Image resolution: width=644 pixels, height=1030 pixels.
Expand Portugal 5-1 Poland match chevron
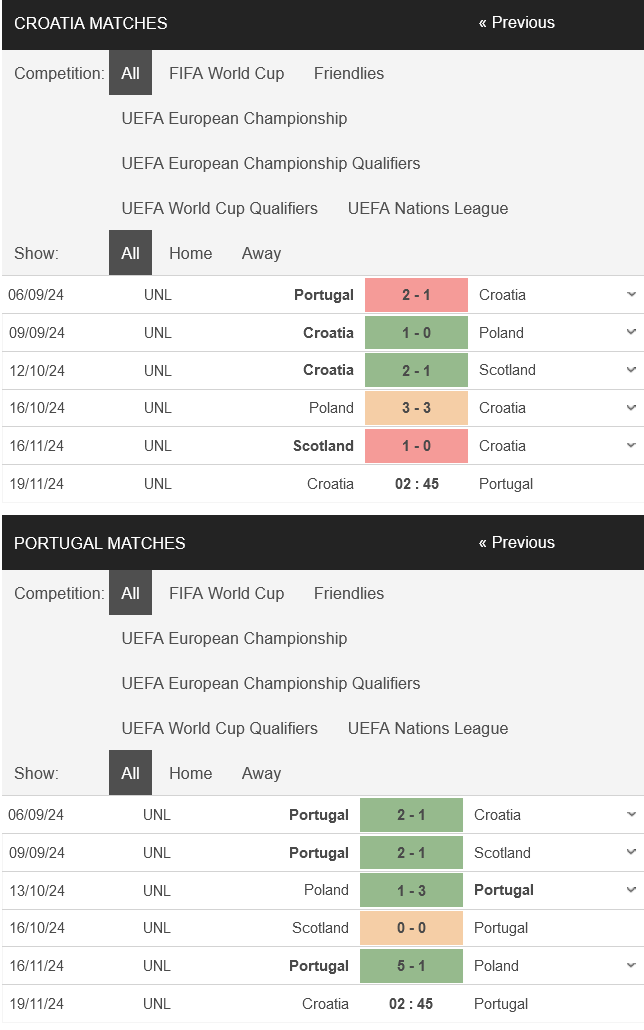tap(631, 966)
